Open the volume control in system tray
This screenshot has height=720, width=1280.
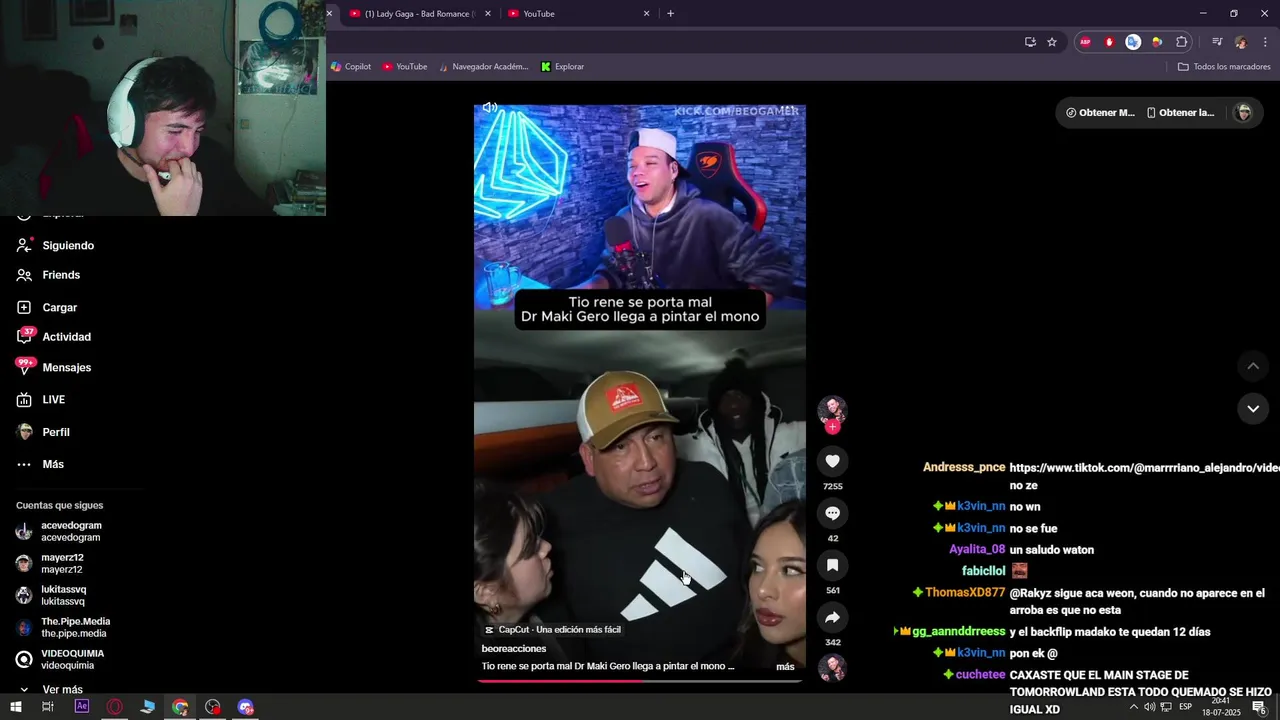[x=1150, y=707]
